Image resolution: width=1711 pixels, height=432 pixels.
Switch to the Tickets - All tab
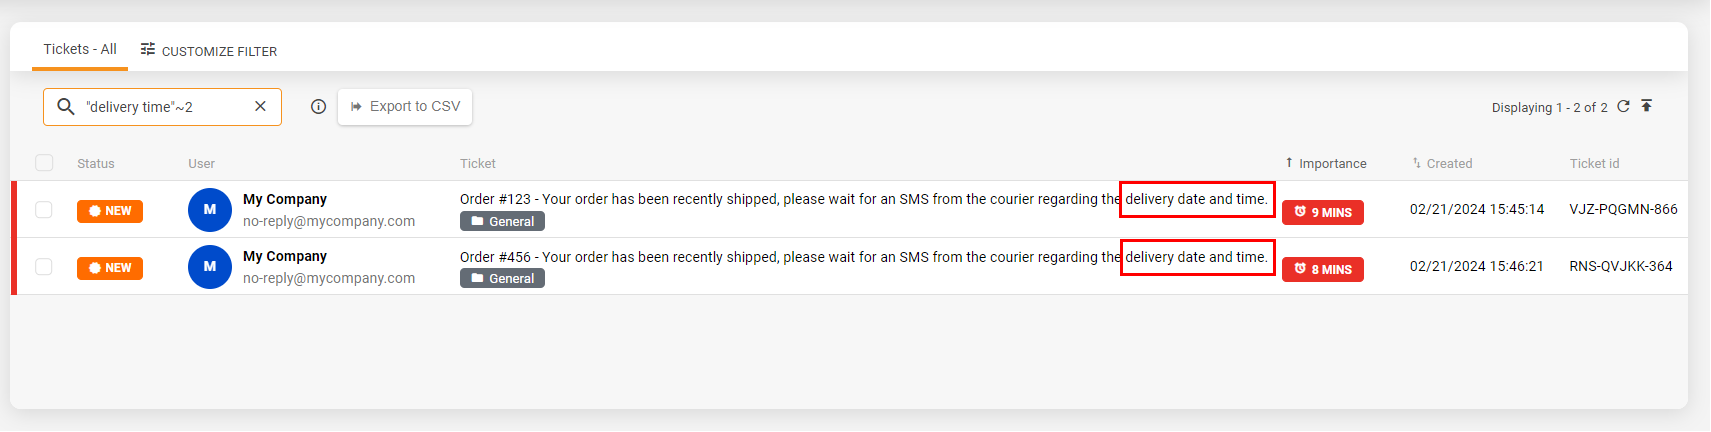pyautogui.click(x=80, y=49)
